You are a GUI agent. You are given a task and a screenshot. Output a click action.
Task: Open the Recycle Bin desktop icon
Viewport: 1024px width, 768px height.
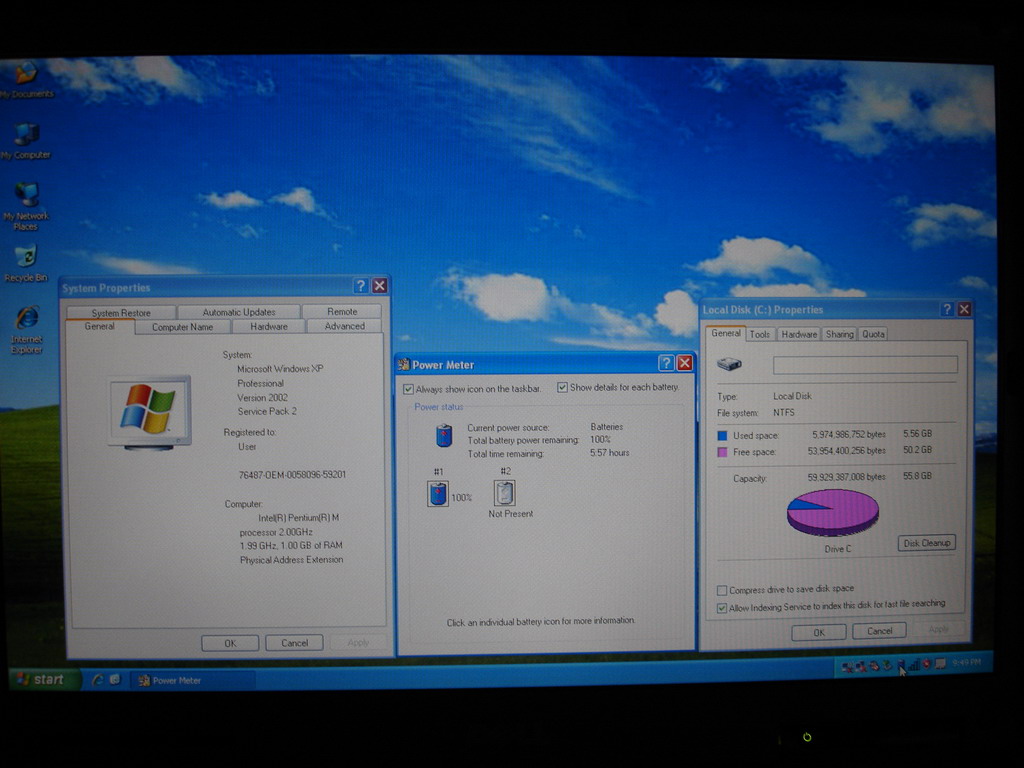(25, 263)
